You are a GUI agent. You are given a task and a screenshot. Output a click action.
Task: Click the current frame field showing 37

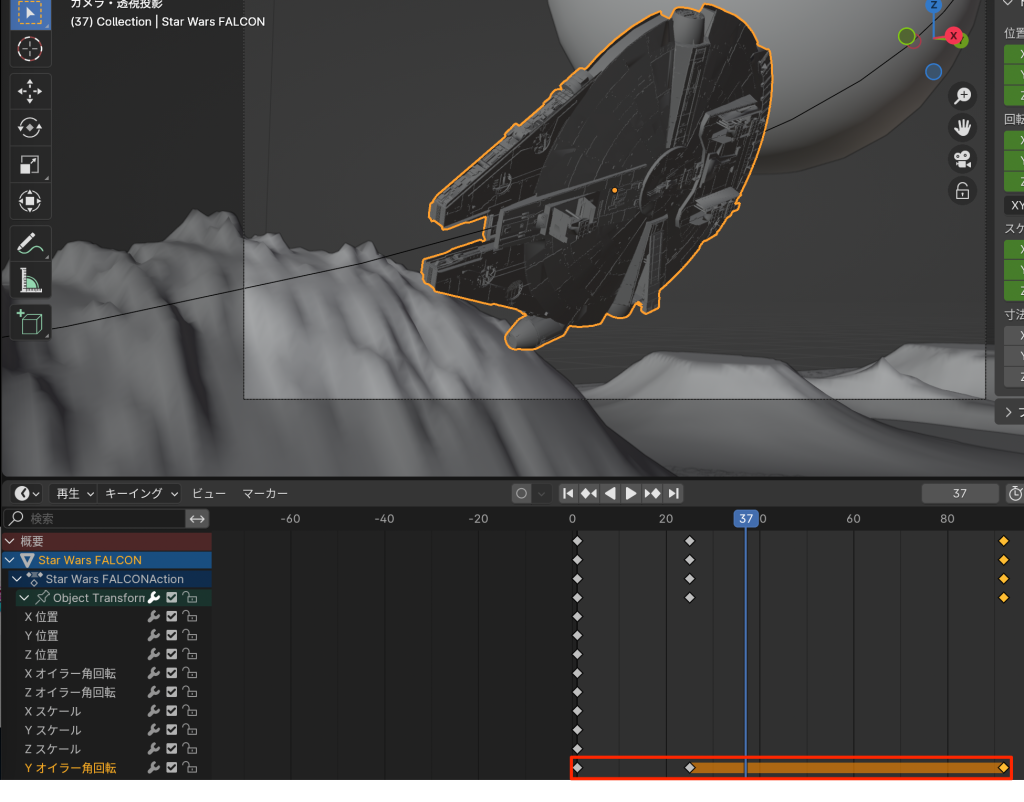pos(959,493)
